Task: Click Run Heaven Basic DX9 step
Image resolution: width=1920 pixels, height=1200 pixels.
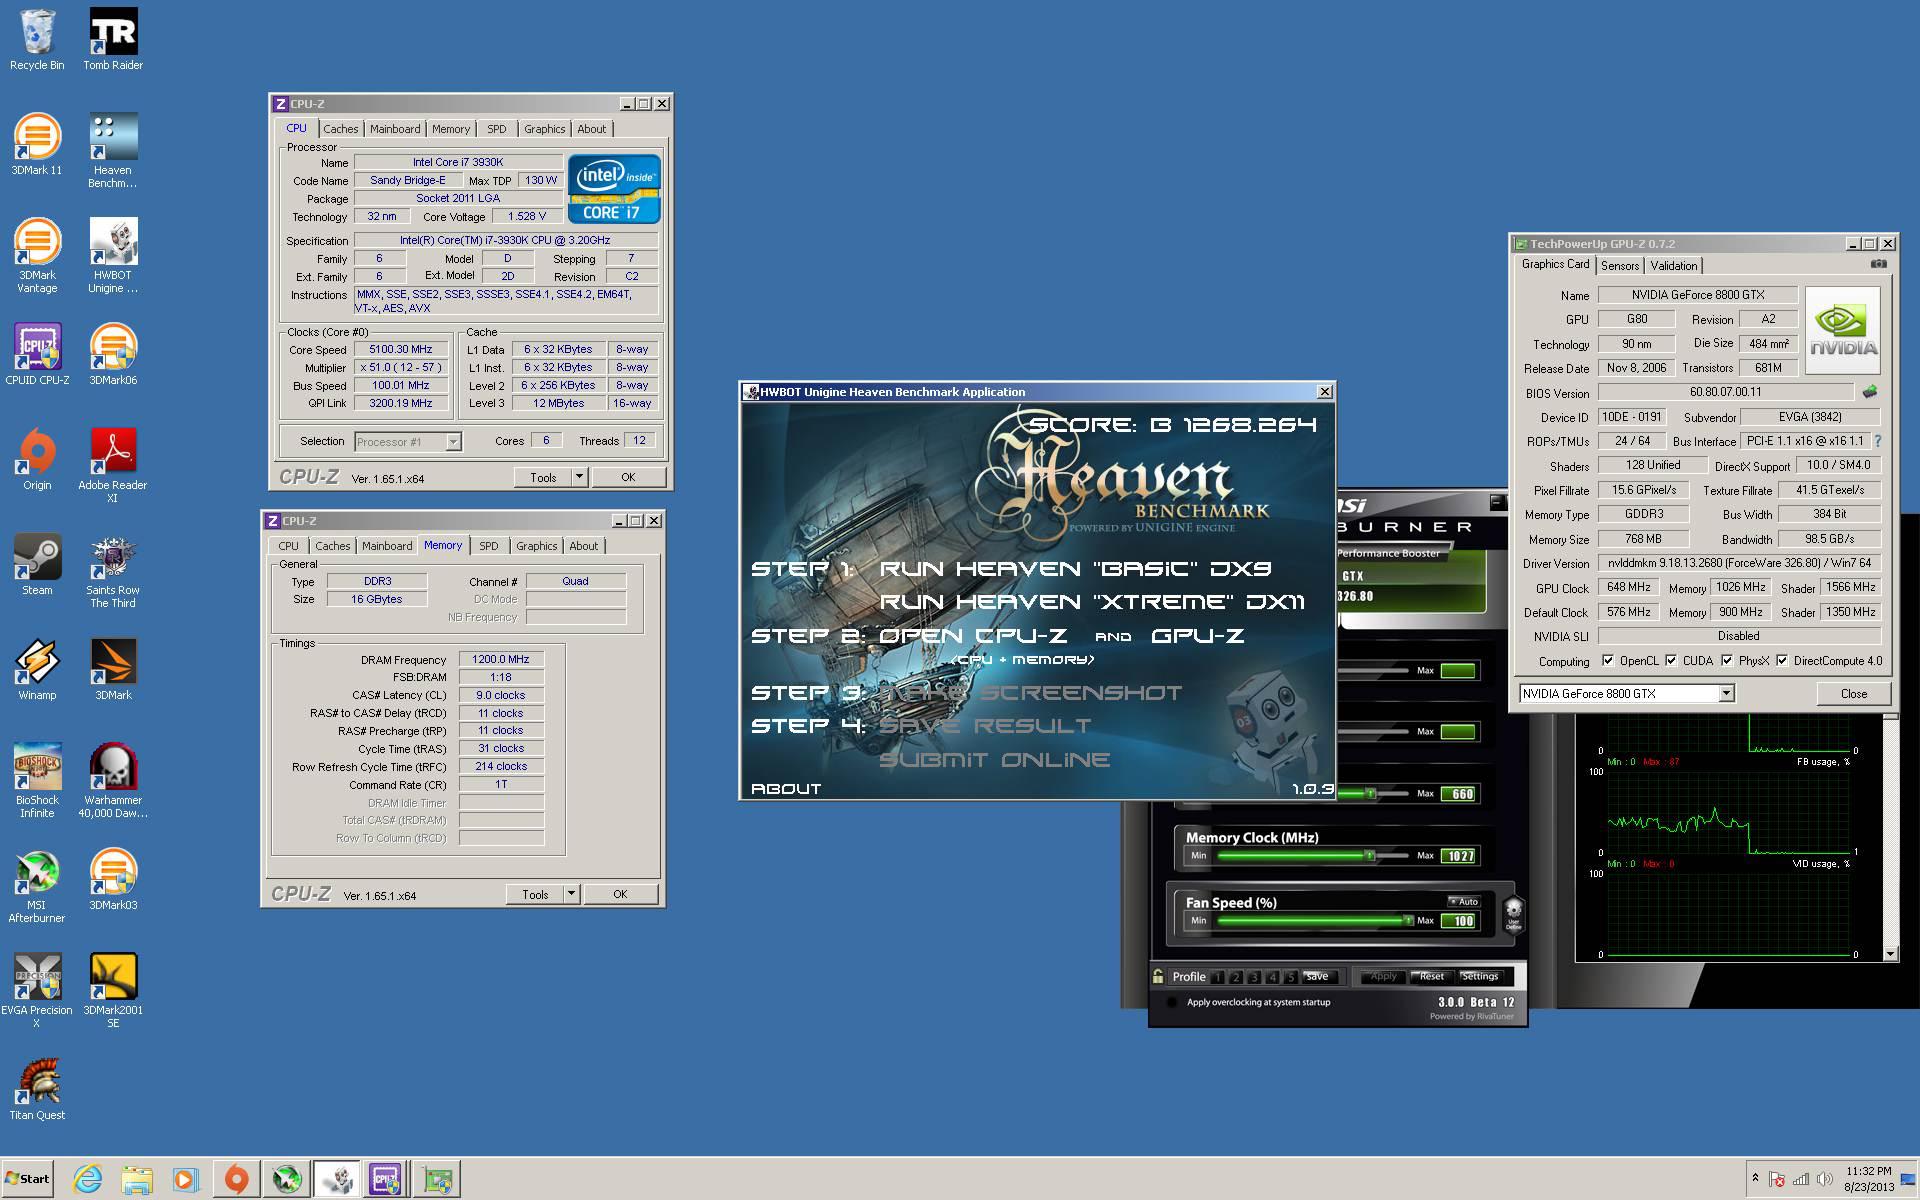Action: 1075,569
